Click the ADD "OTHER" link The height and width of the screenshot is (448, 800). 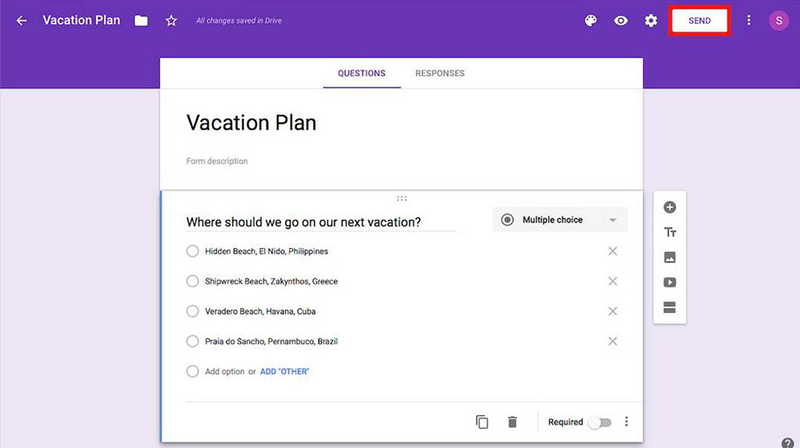[x=285, y=371]
